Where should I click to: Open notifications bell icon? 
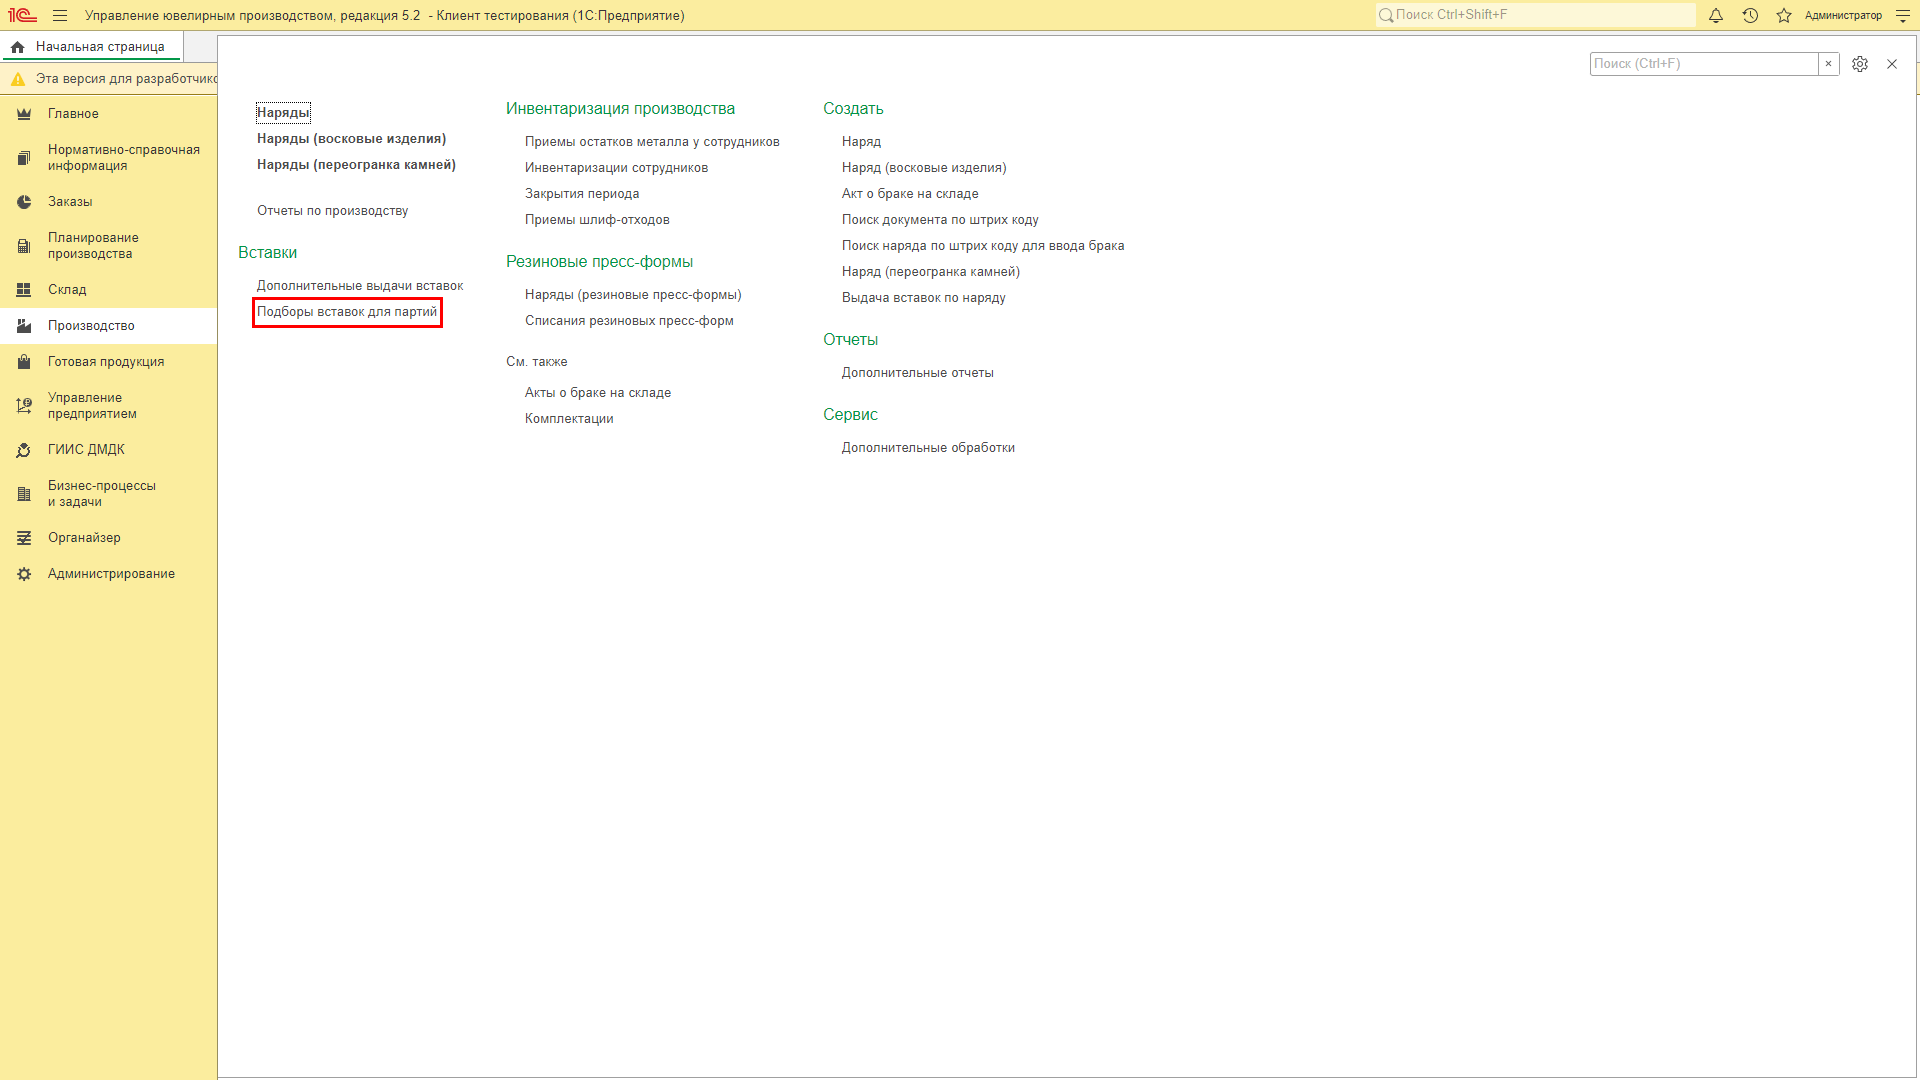click(x=1716, y=16)
